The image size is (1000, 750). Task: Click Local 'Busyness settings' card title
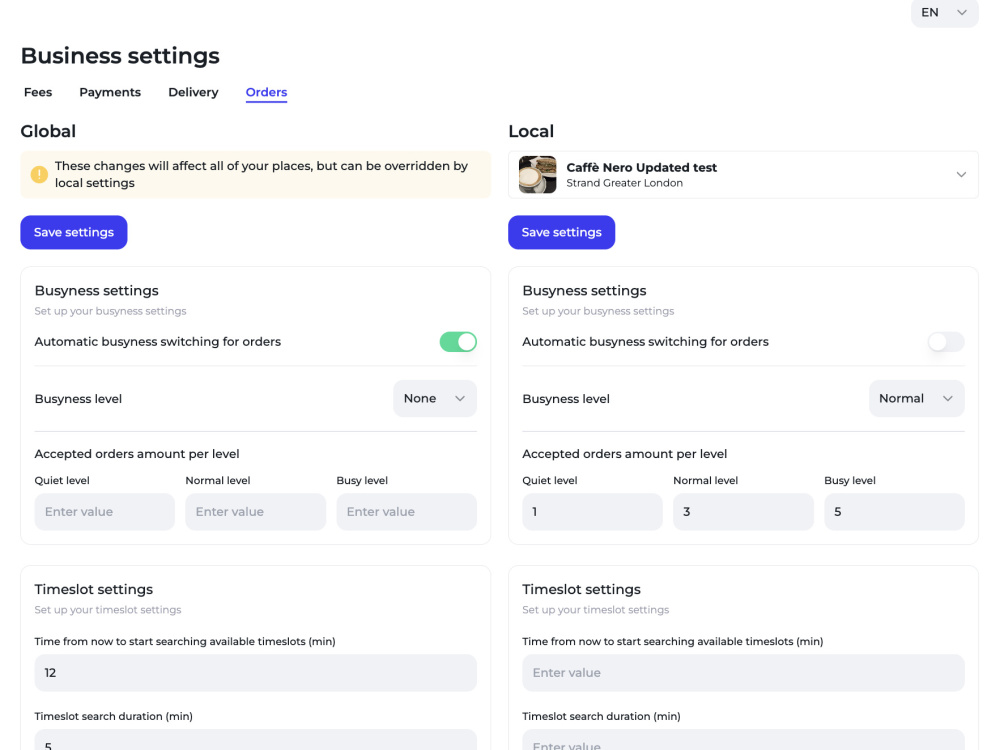click(x=584, y=291)
